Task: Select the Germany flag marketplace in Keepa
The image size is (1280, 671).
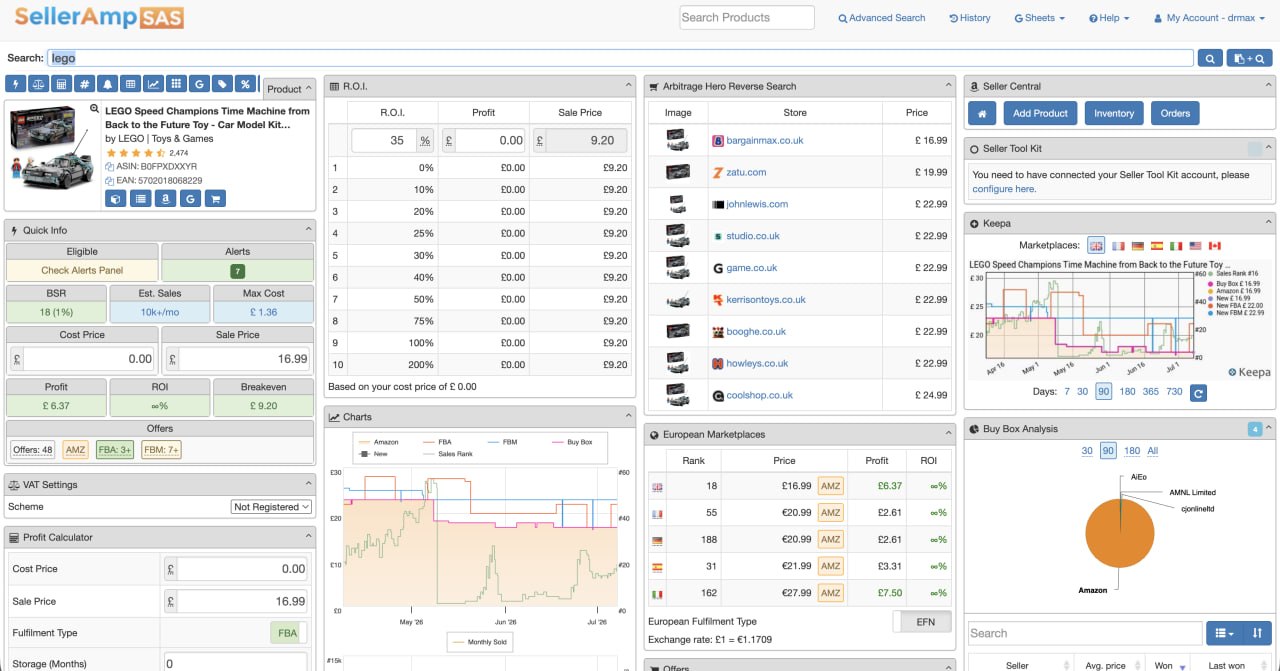Action: 1137,245
